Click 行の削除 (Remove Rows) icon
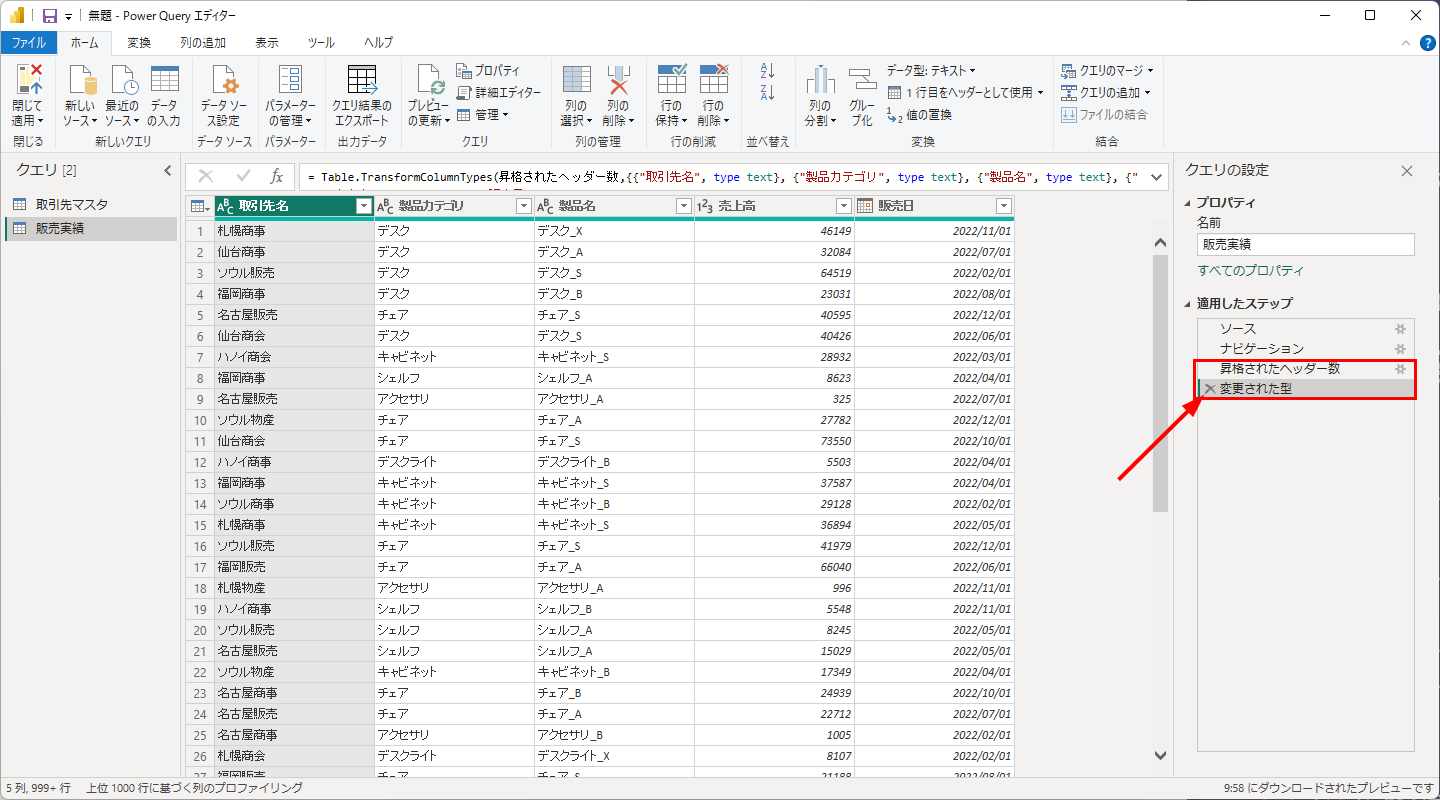1440x800 pixels. (x=713, y=79)
